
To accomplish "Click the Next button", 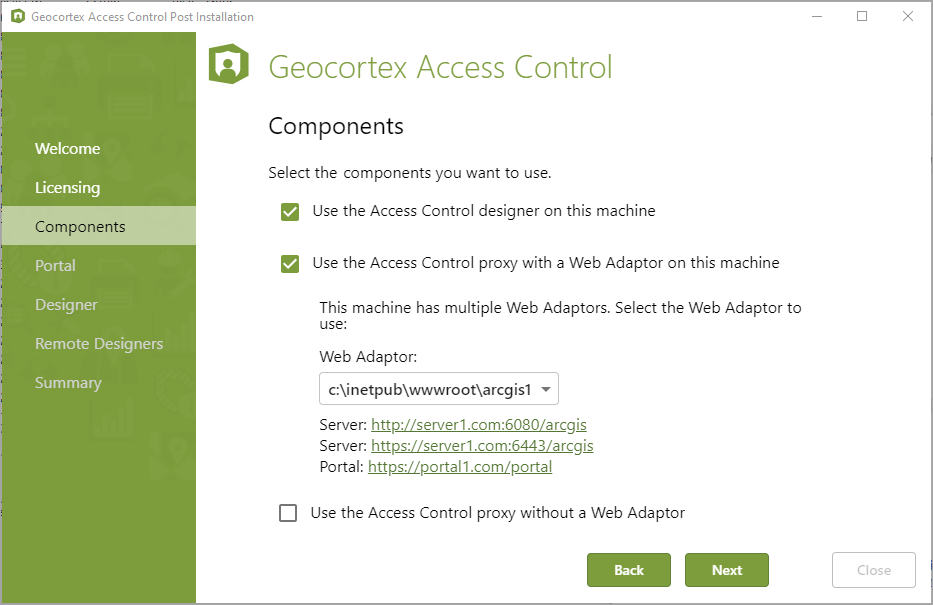I will [727, 570].
